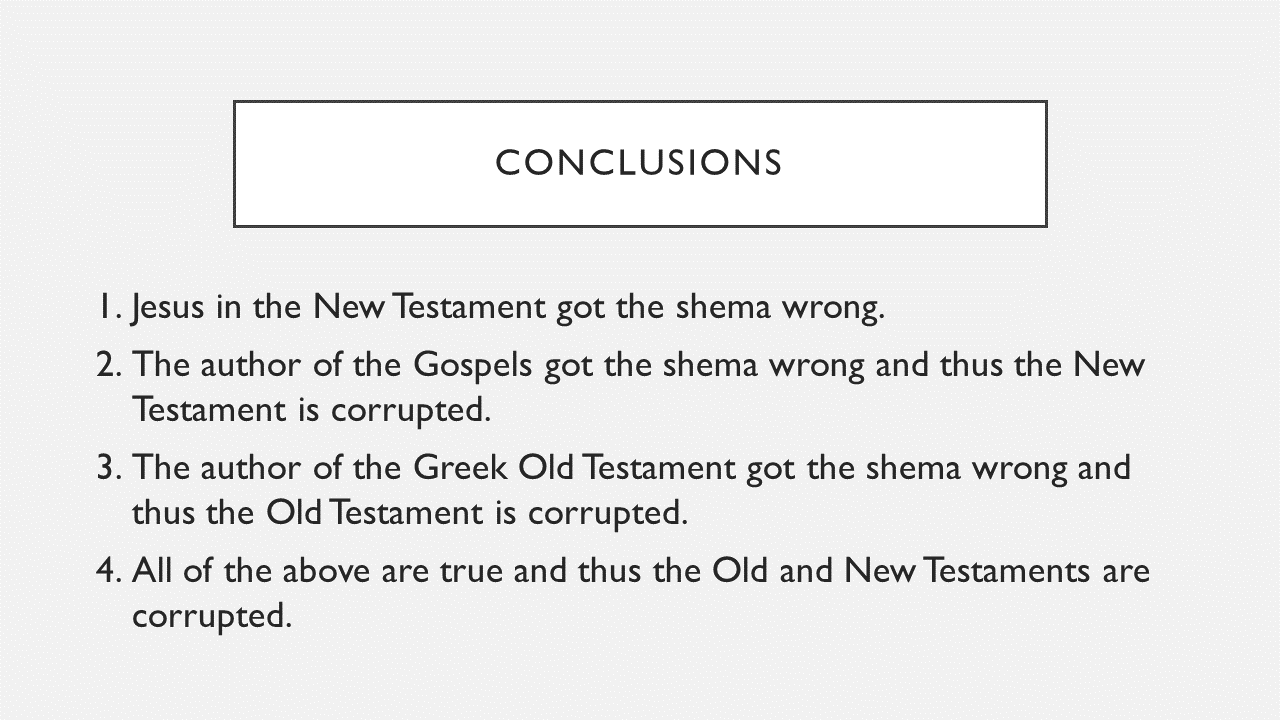Click the final word "corrupted." on the last line

212,616
